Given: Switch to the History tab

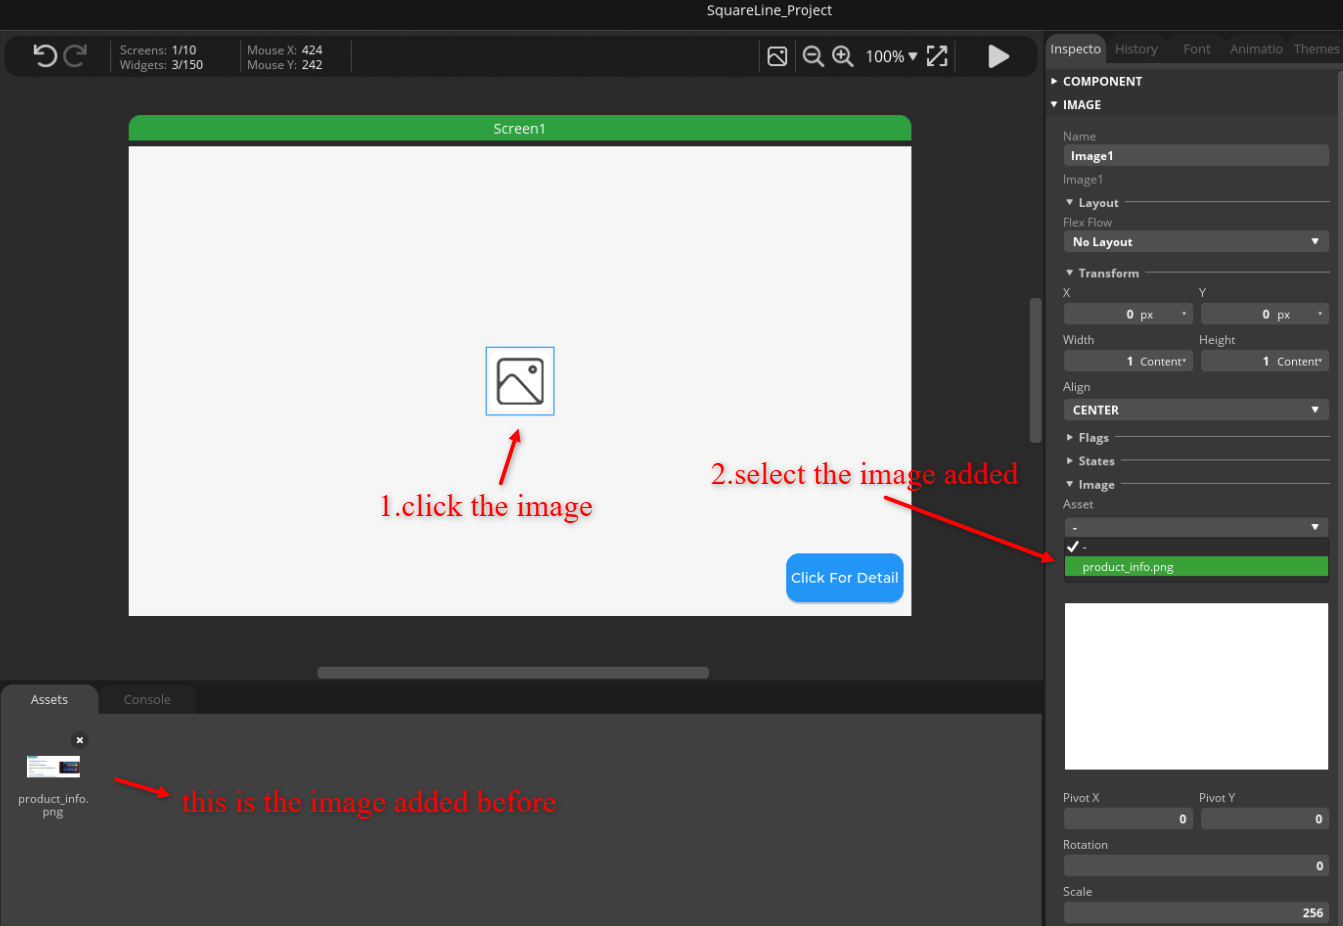Looking at the screenshot, I should [1136, 49].
